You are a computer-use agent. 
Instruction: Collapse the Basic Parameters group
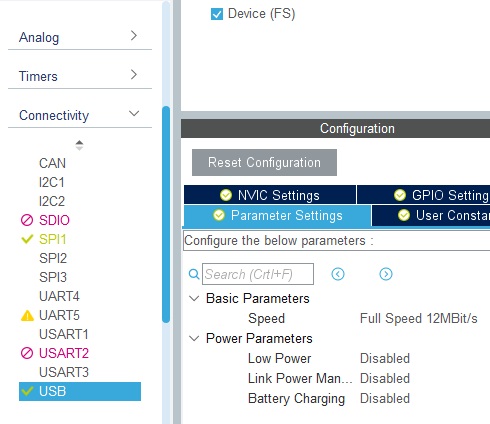pyautogui.click(x=194, y=298)
